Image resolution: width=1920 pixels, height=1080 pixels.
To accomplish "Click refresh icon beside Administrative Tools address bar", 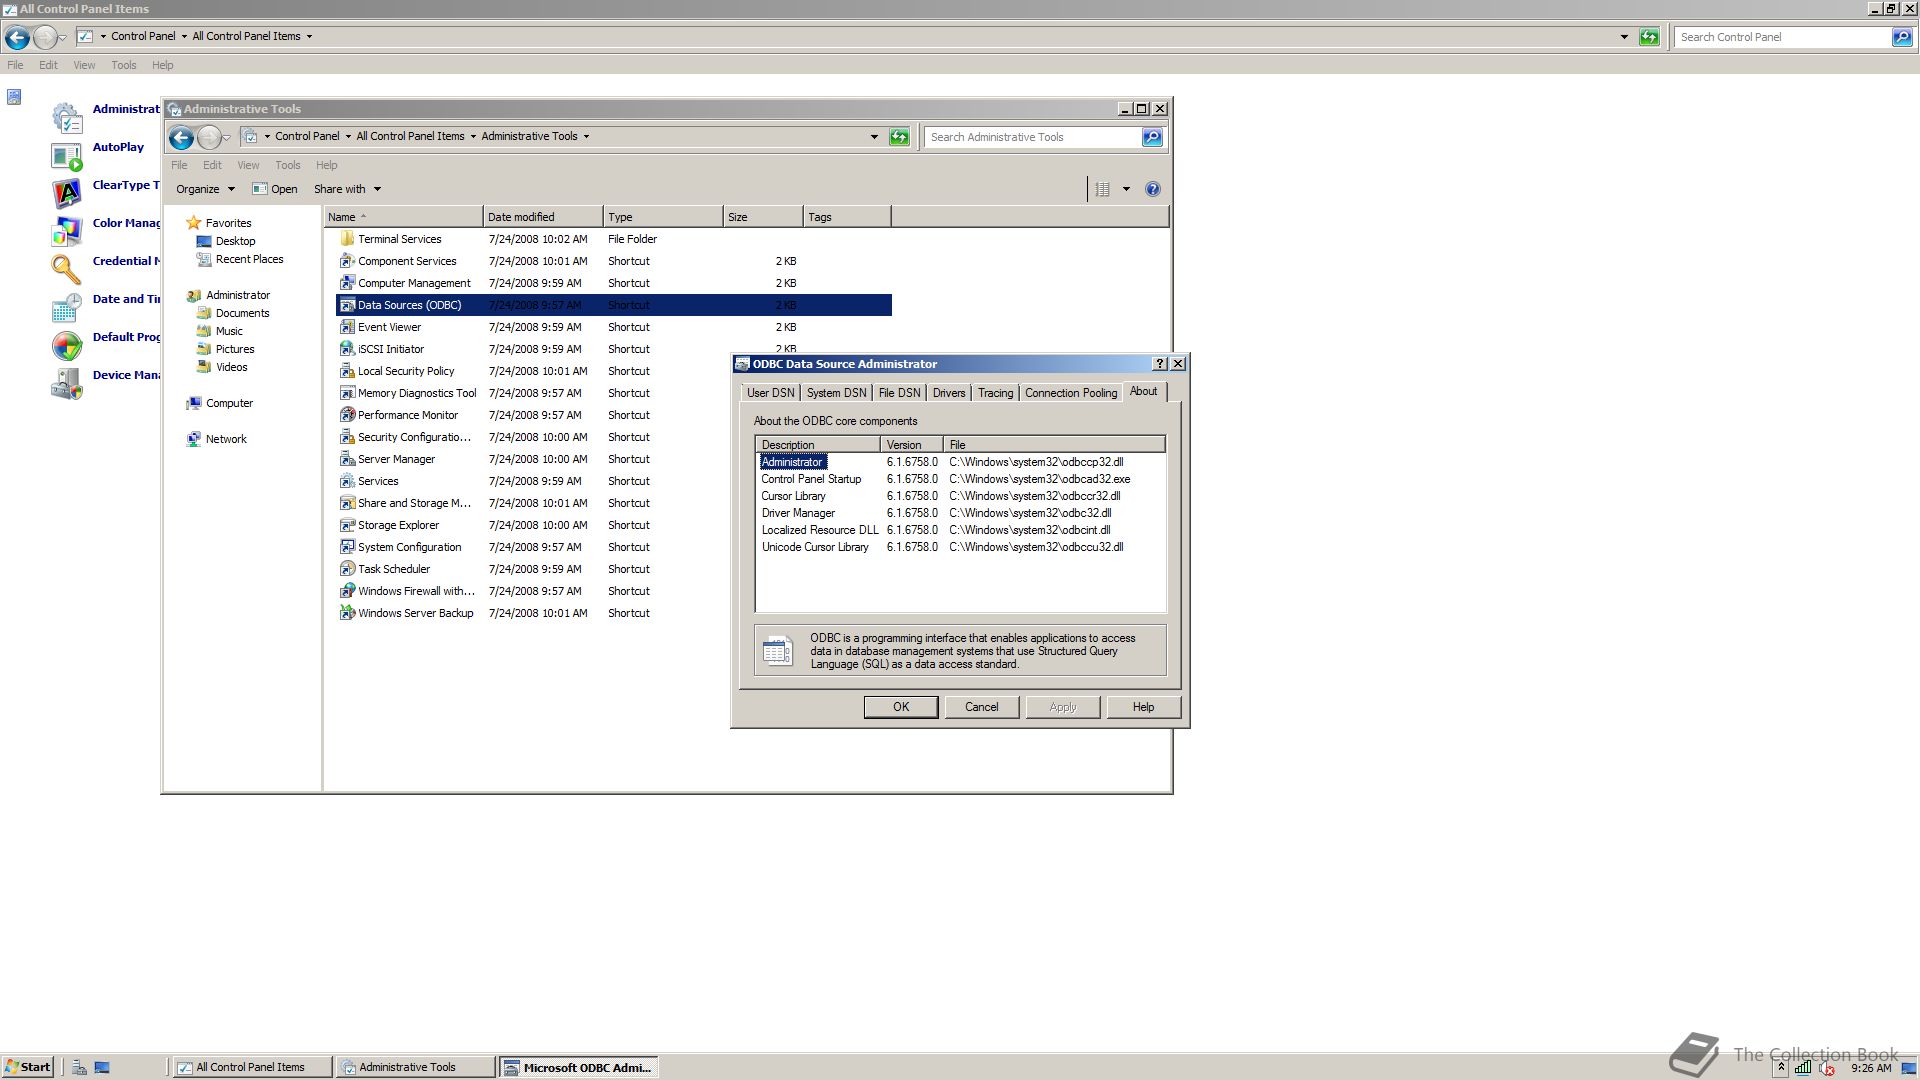I will 899,137.
